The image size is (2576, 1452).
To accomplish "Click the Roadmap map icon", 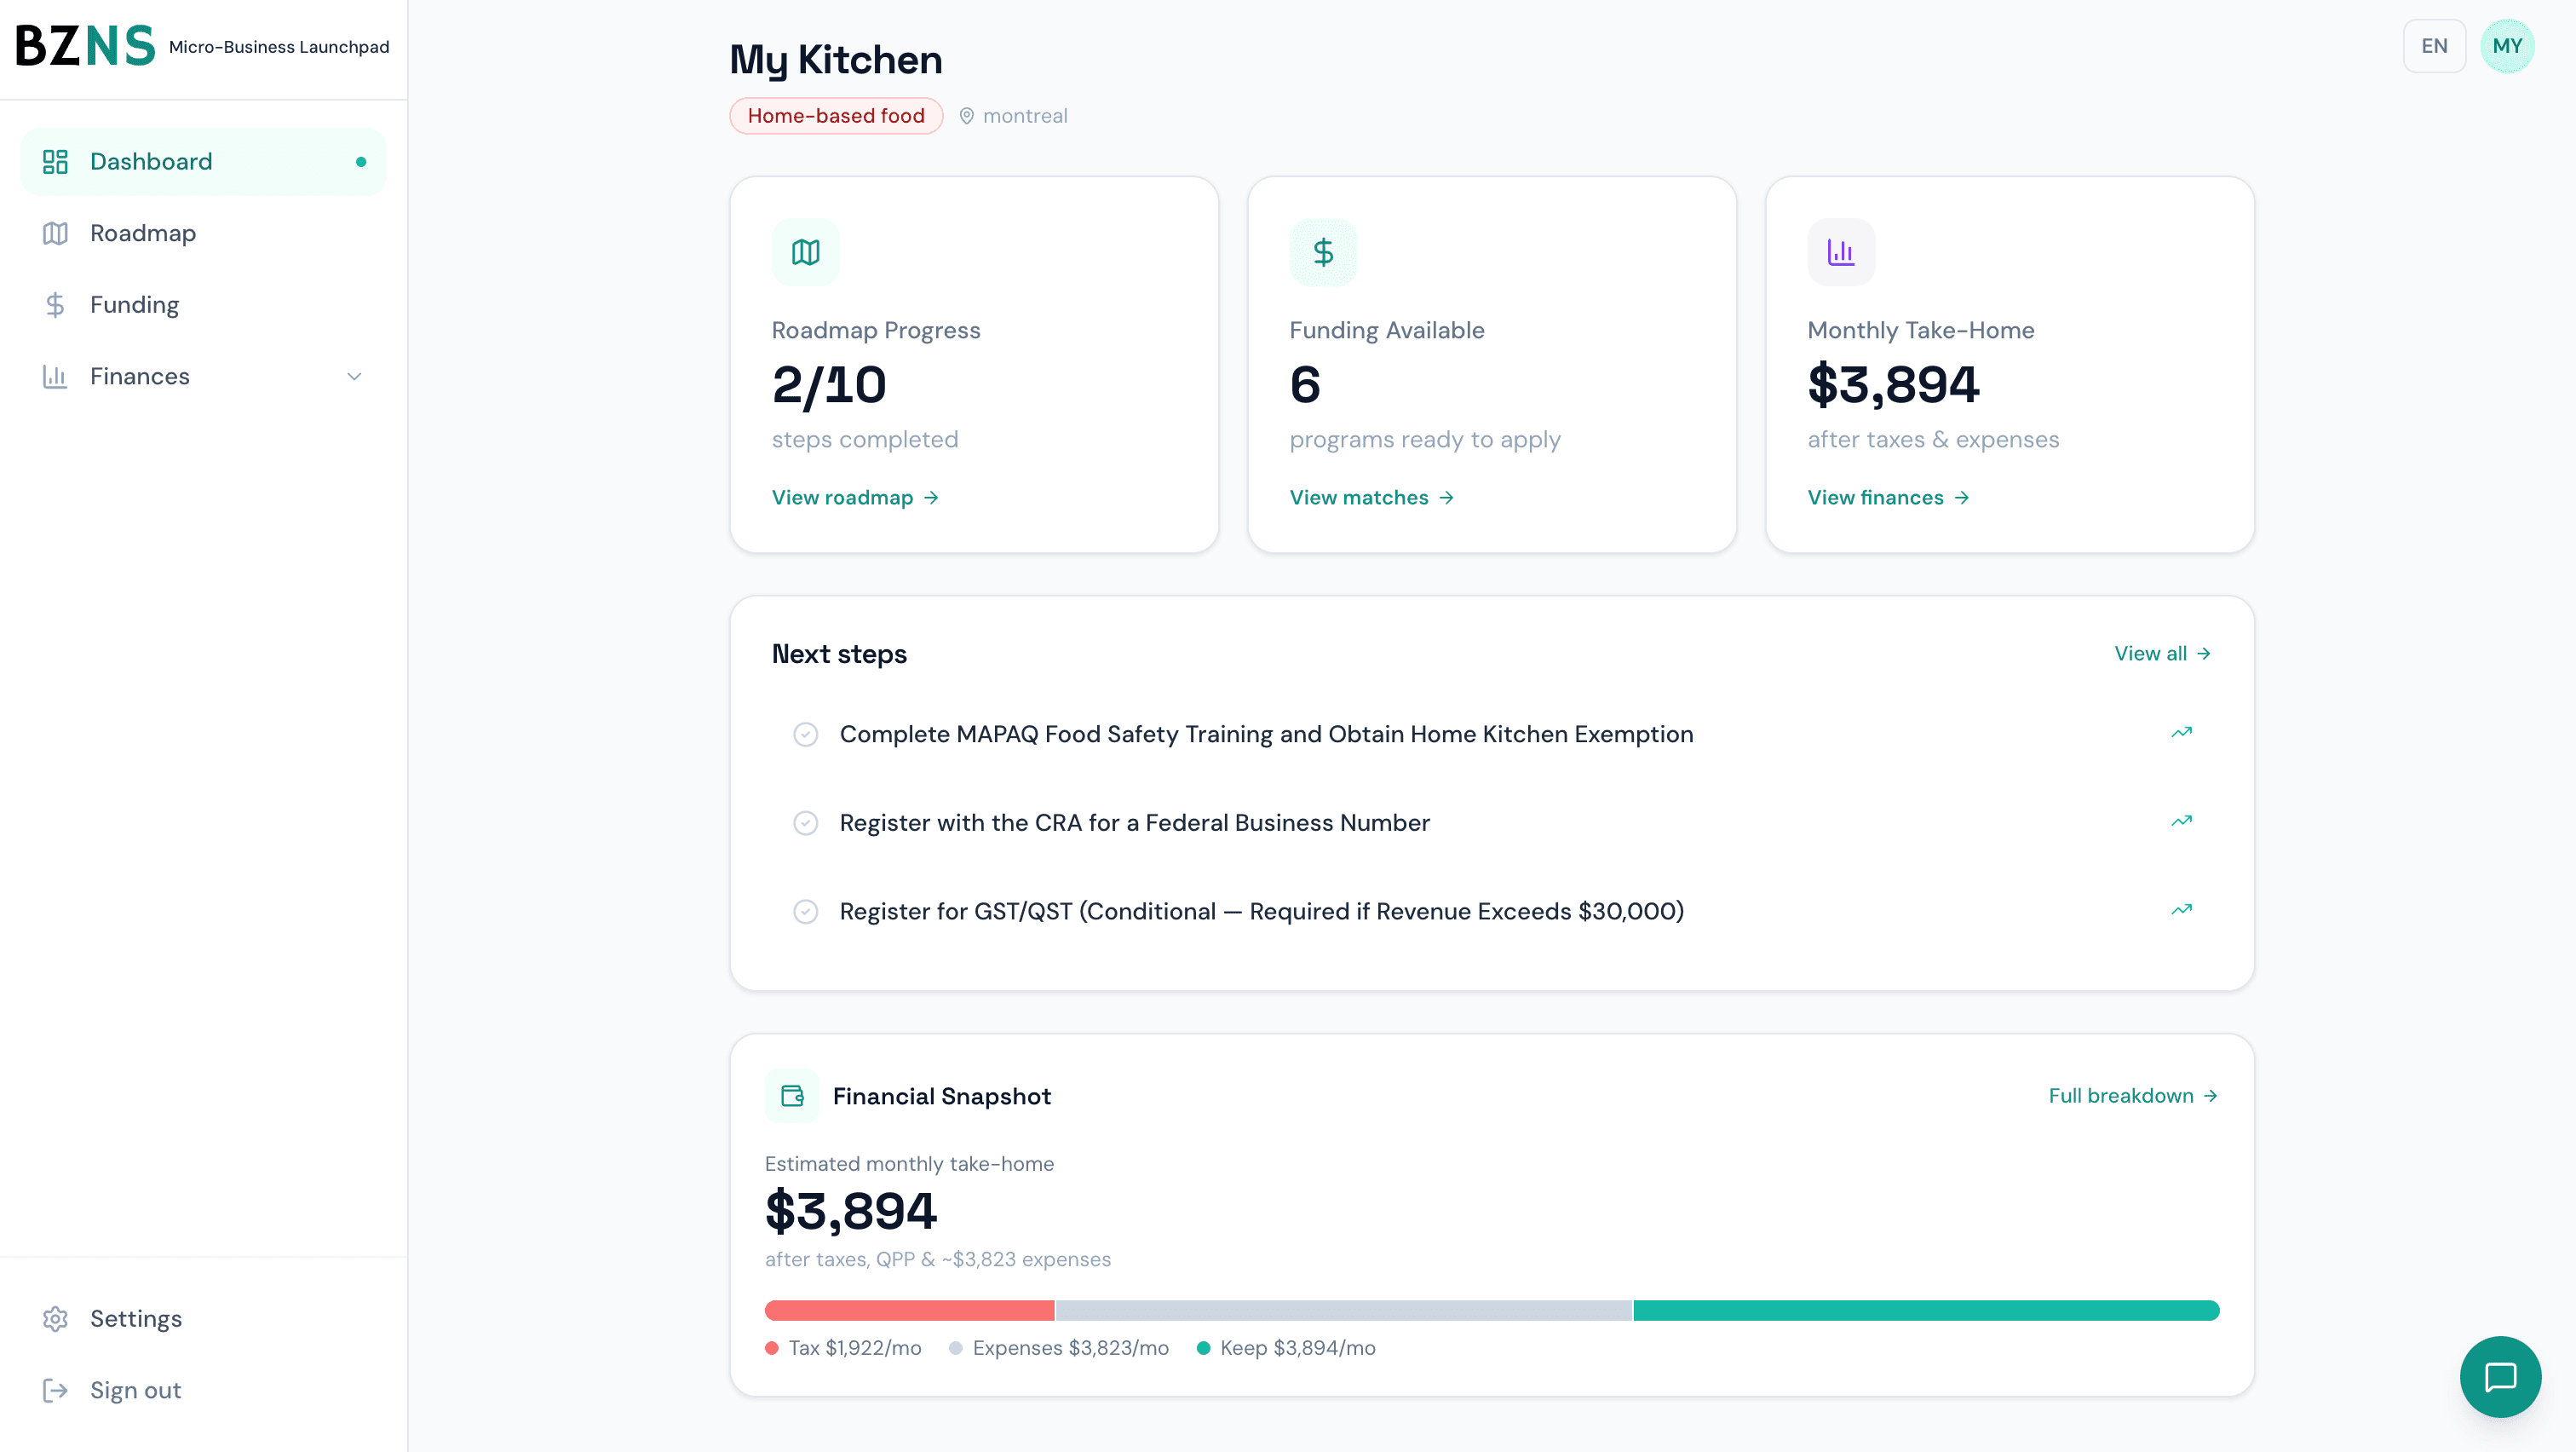I will [55, 233].
